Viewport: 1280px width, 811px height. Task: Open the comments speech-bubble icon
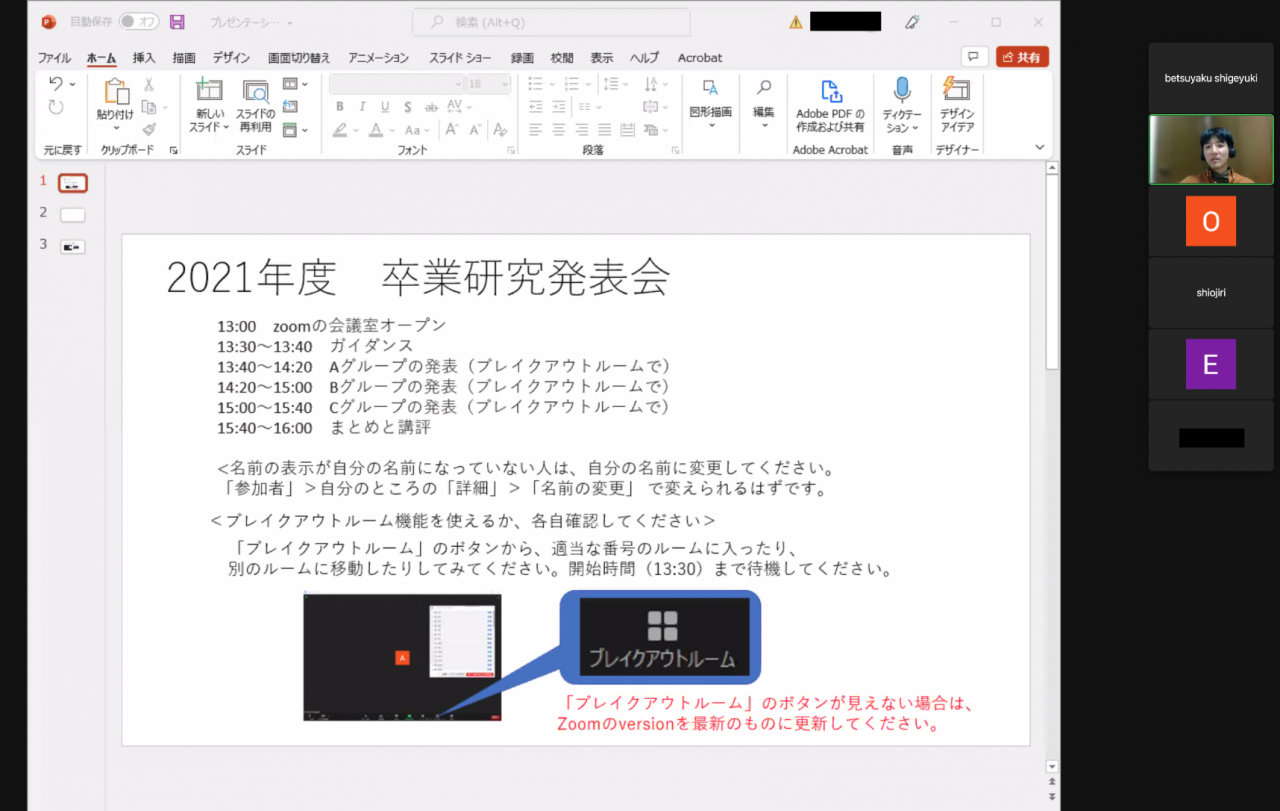[x=974, y=57]
